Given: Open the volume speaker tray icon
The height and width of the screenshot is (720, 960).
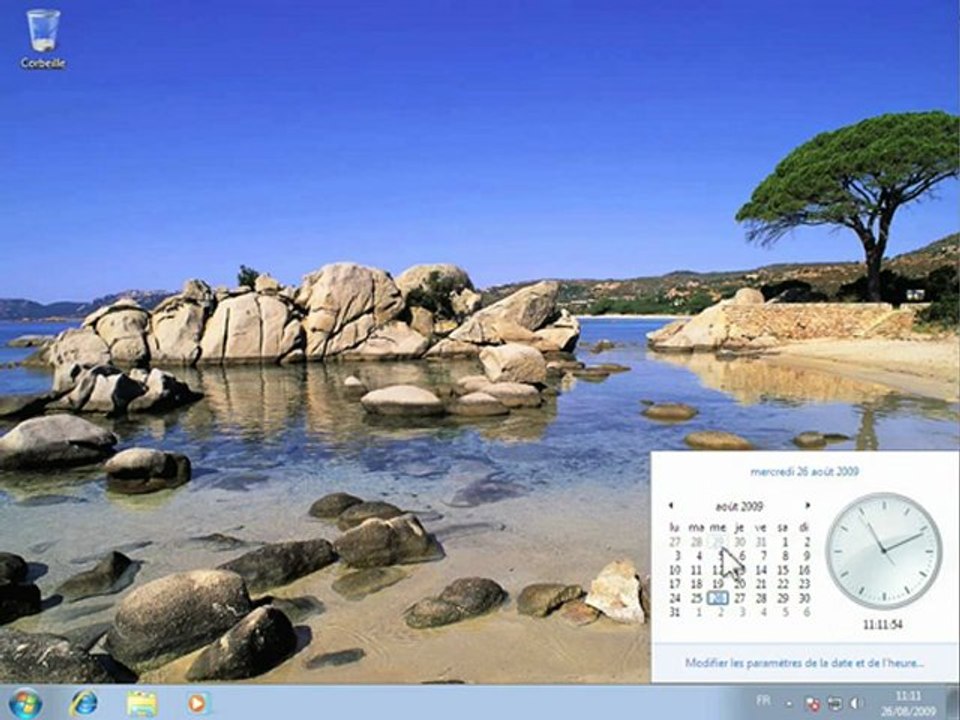Looking at the screenshot, I should pos(855,703).
